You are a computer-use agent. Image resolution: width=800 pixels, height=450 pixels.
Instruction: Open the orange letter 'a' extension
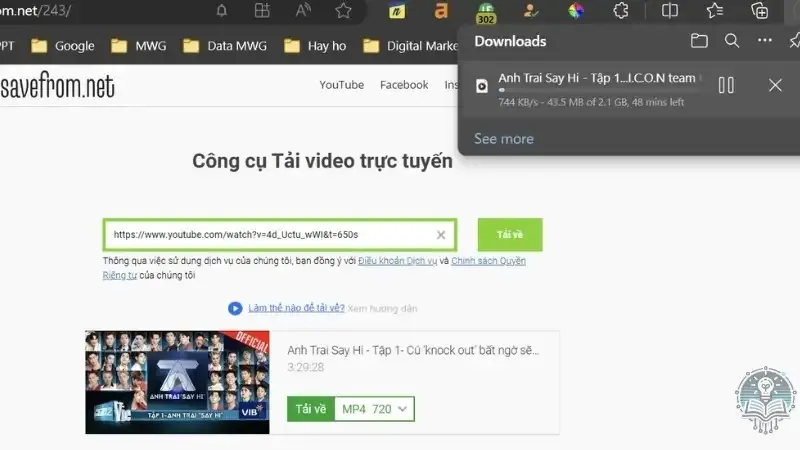tap(441, 11)
